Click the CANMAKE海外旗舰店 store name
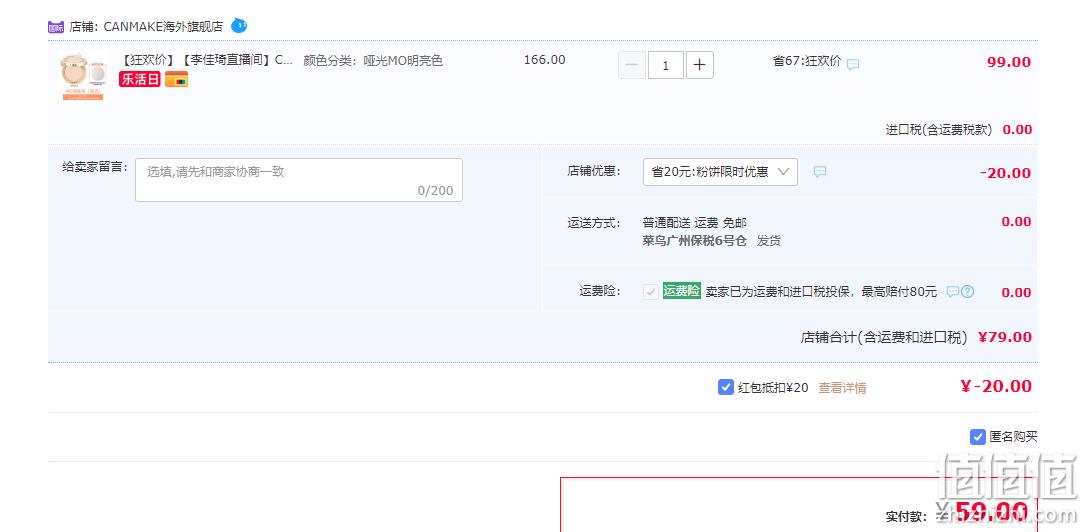 coord(163,27)
